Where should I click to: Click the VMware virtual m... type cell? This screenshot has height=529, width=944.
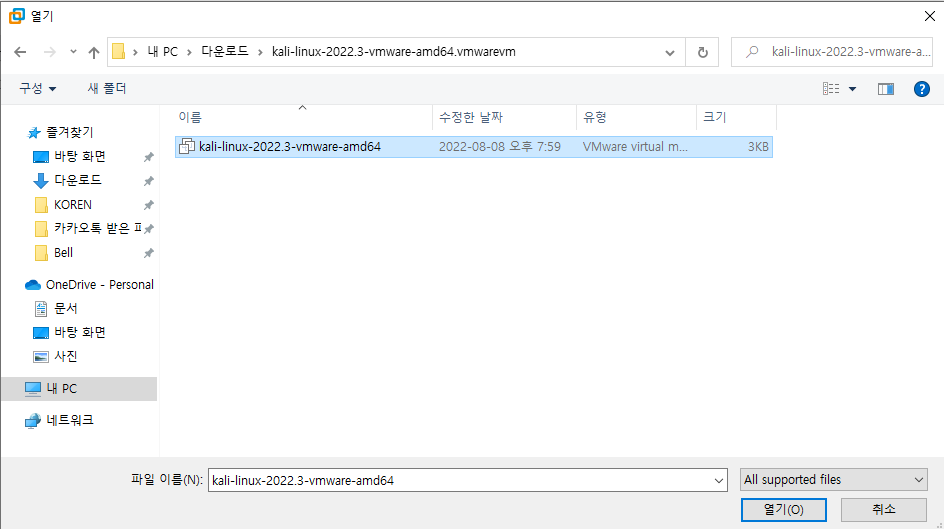[635, 147]
